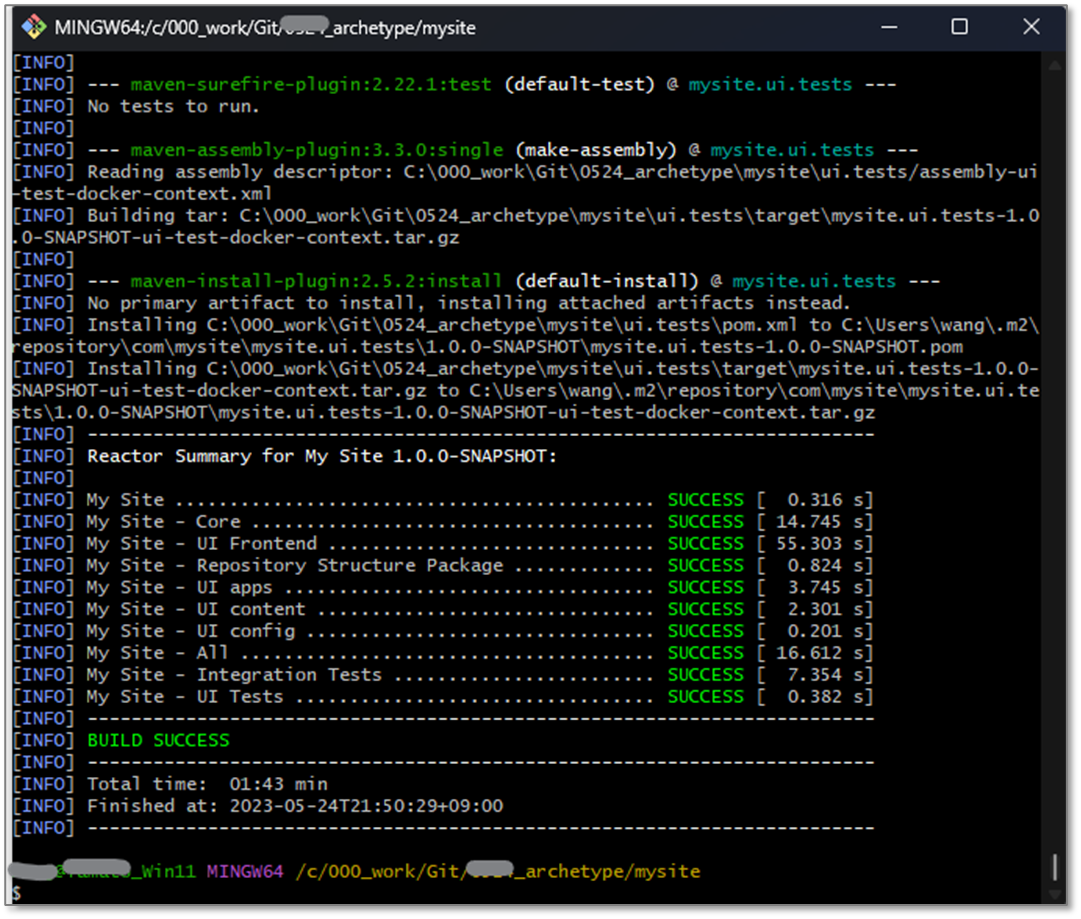This screenshot has height=919, width=1081.
Task: Click the BUILD SUCCESS message
Action: coord(159,740)
